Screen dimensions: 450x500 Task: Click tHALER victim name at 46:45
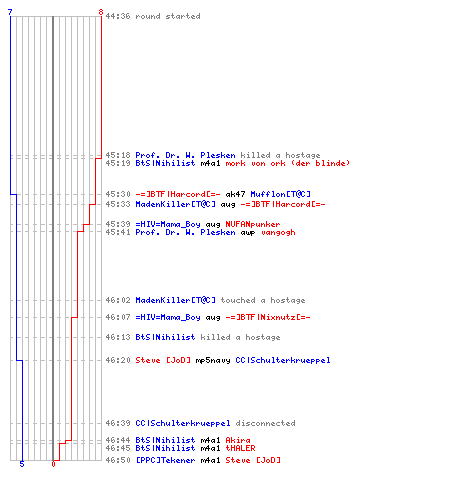pos(241,448)
